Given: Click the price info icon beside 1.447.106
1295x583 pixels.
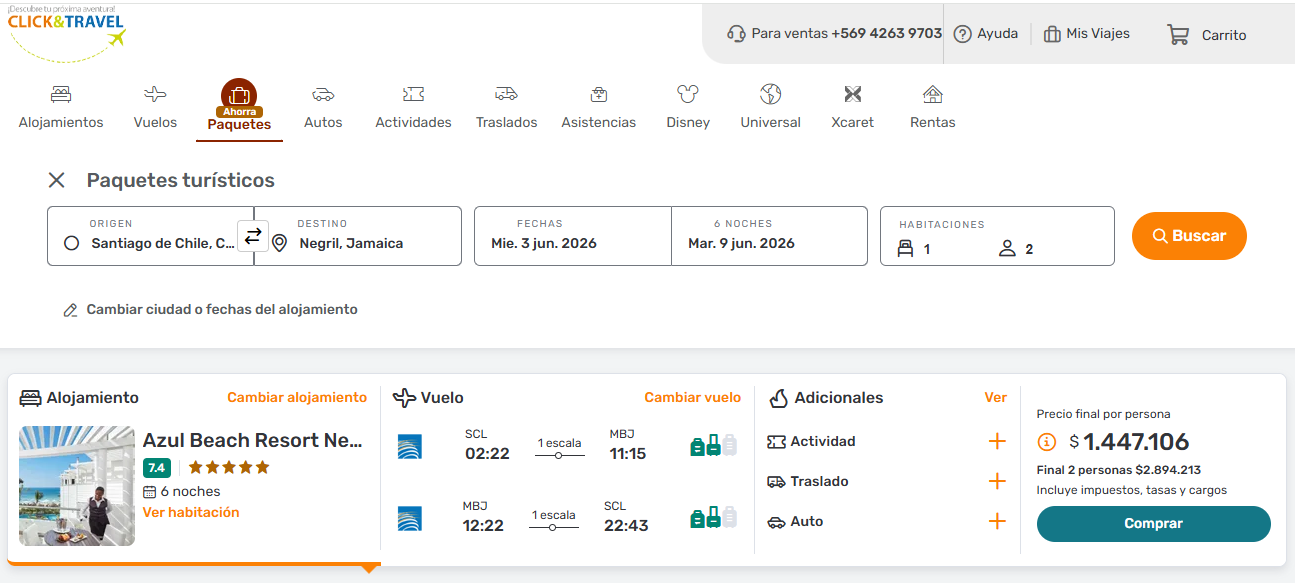Looking at the screenshot, I should (1047, 441).
